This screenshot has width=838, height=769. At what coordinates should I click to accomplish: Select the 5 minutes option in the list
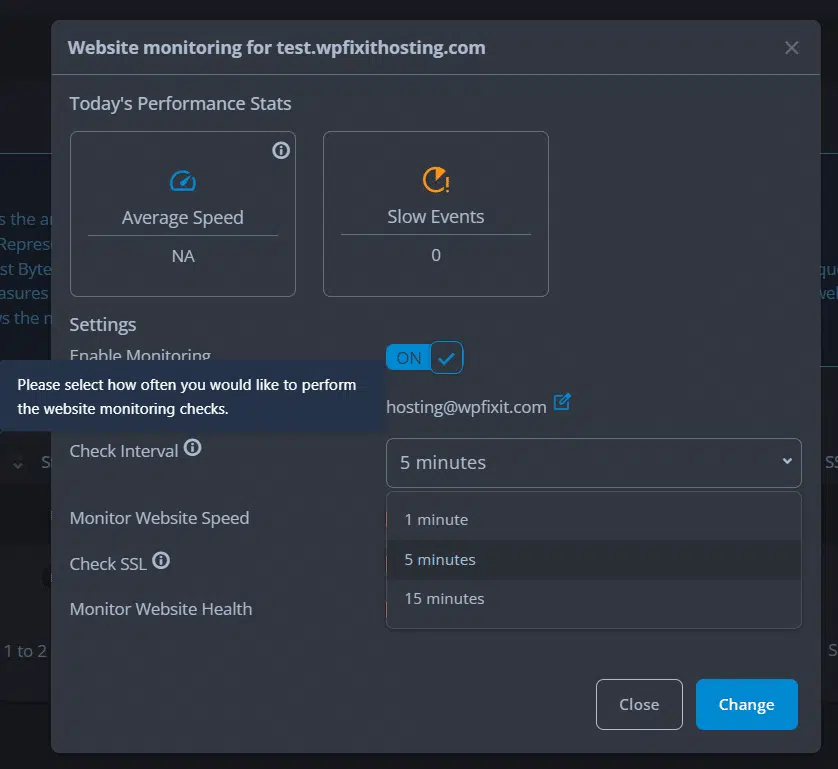pyautogui.click(x=593, y=560)
